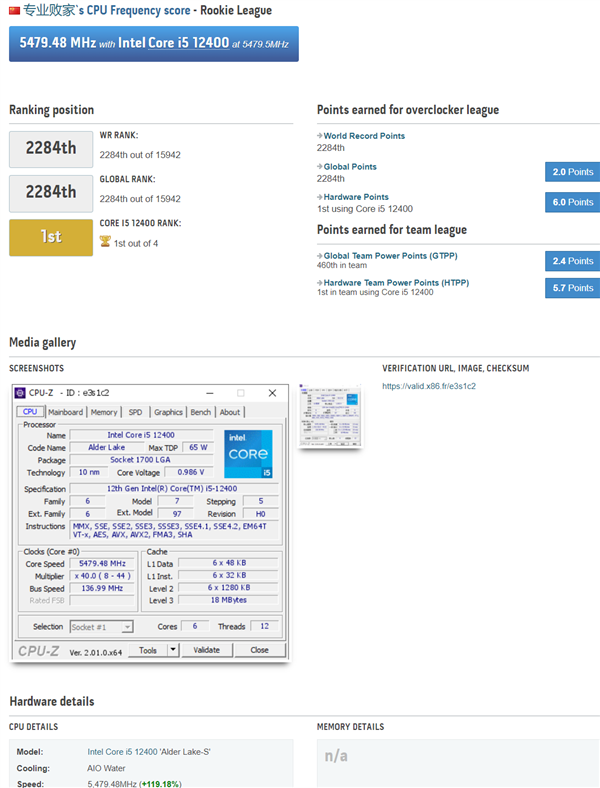600x788 pixels.
Task: Click the Socket 1700 LGA package field
Action: (141, 459)
